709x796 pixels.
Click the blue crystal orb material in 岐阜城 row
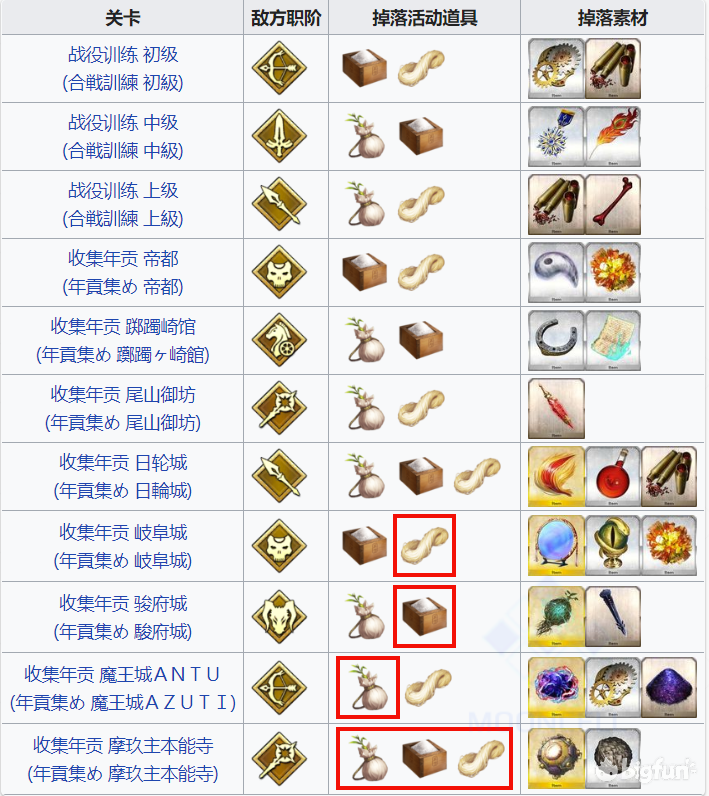click(x=556, y=546)
